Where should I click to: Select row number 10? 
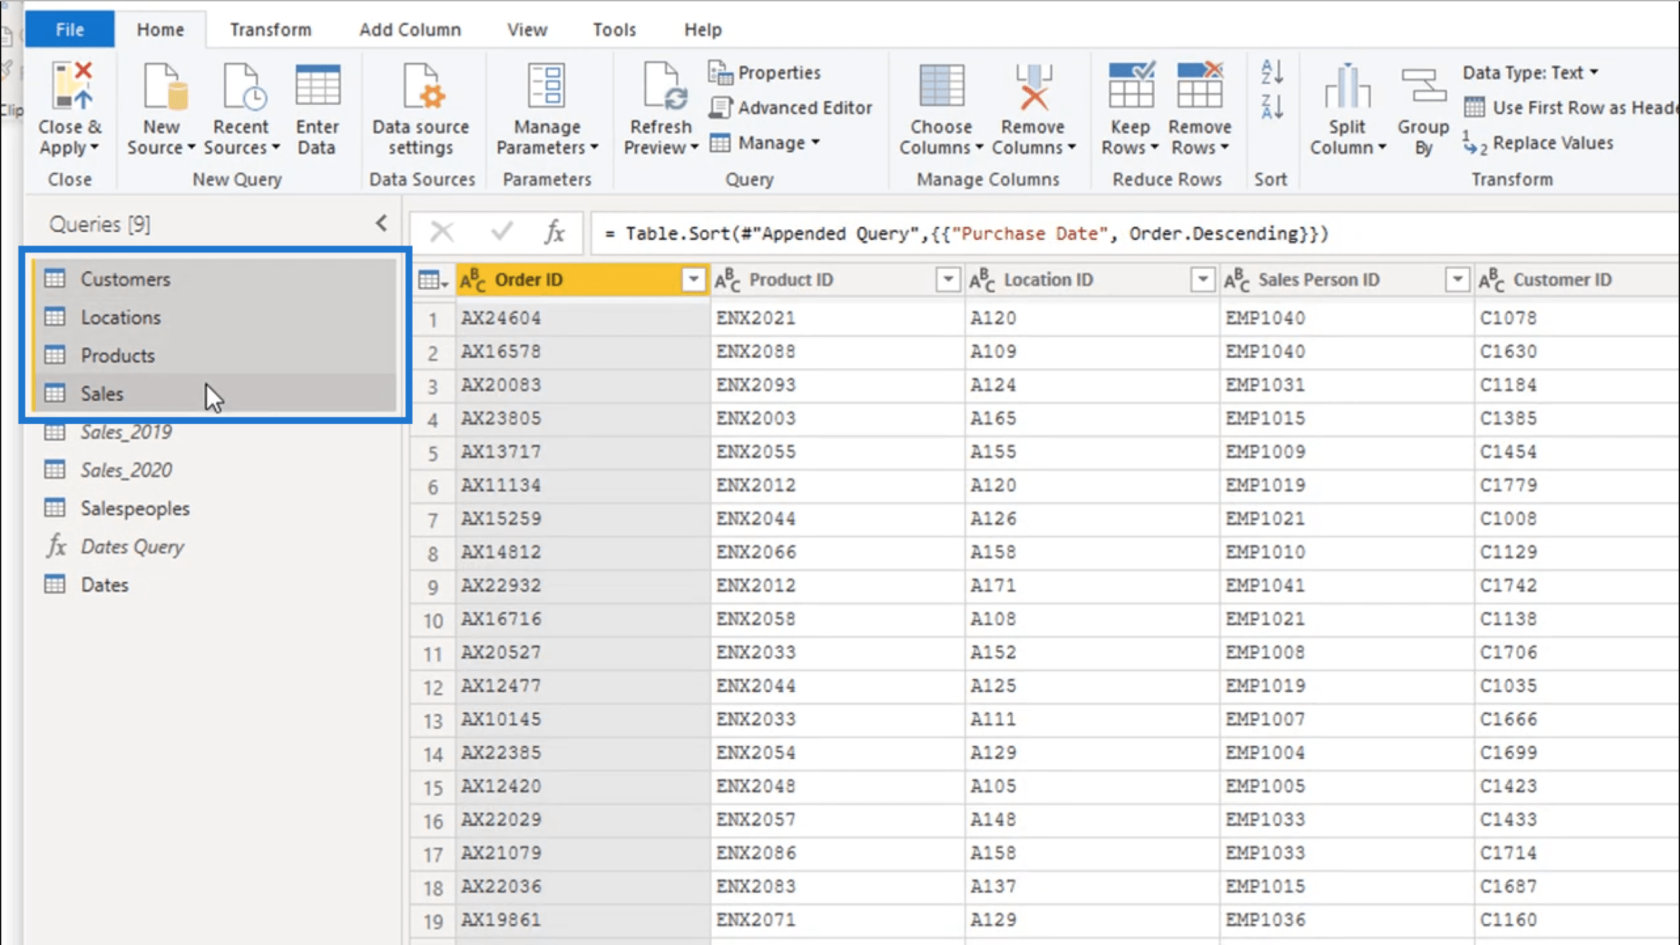click(433, 620)
